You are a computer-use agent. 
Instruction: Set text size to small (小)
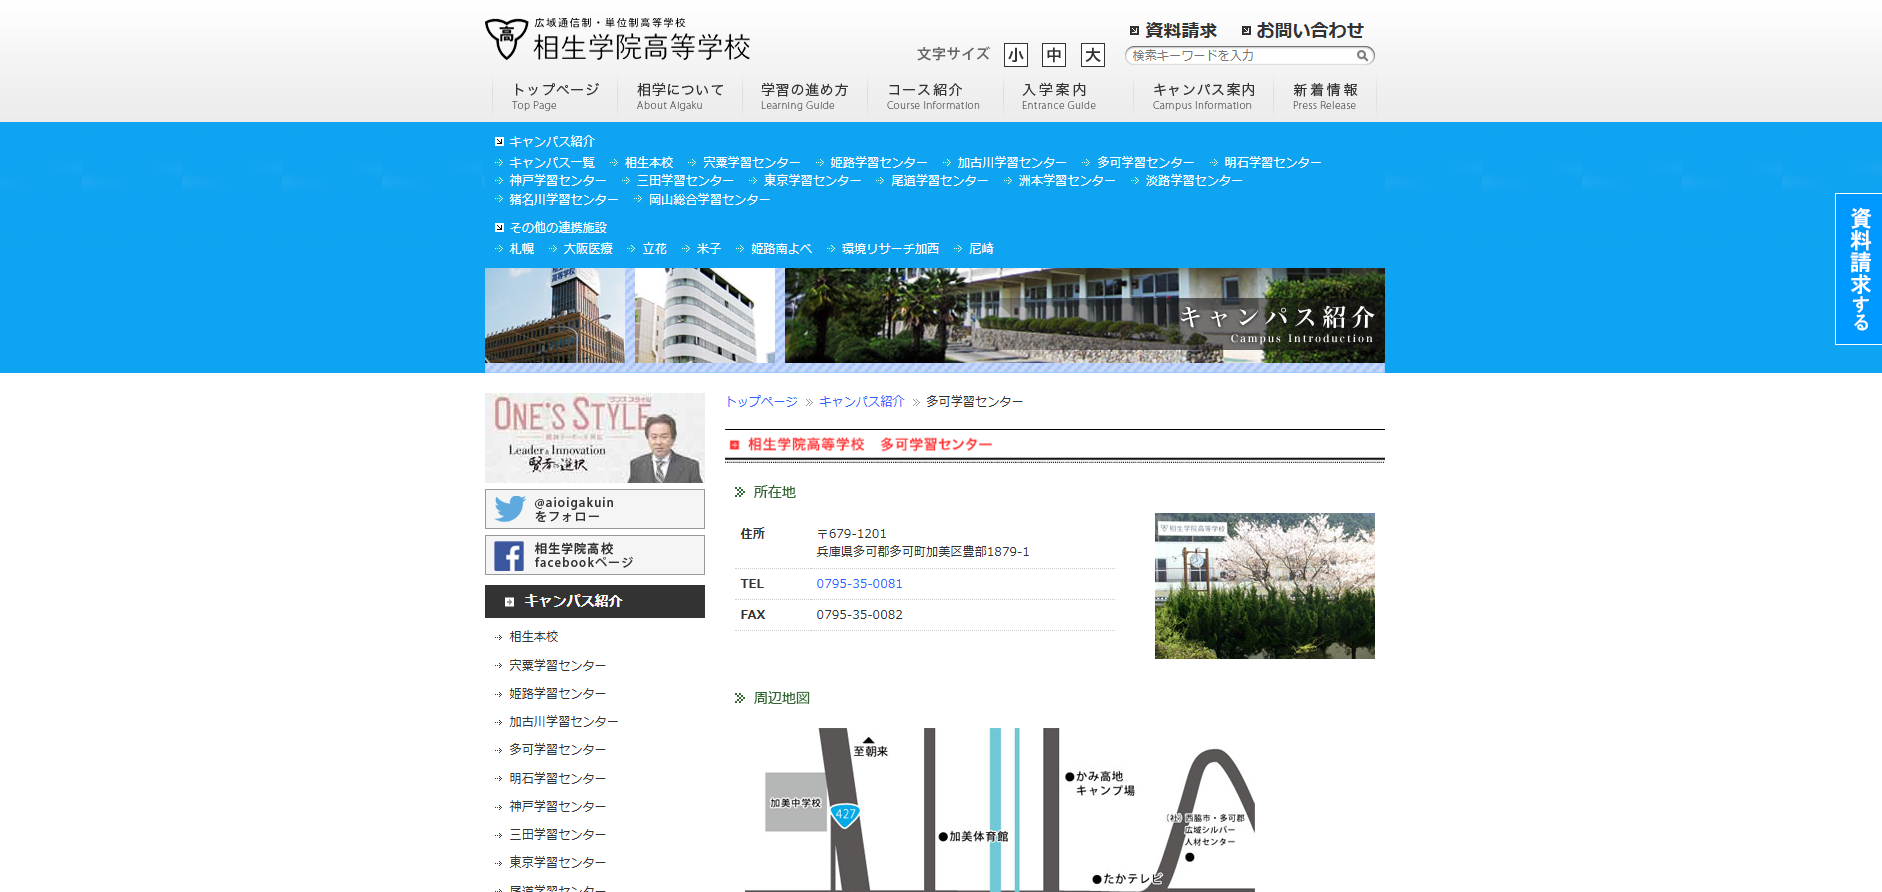tap(1015, 55)
